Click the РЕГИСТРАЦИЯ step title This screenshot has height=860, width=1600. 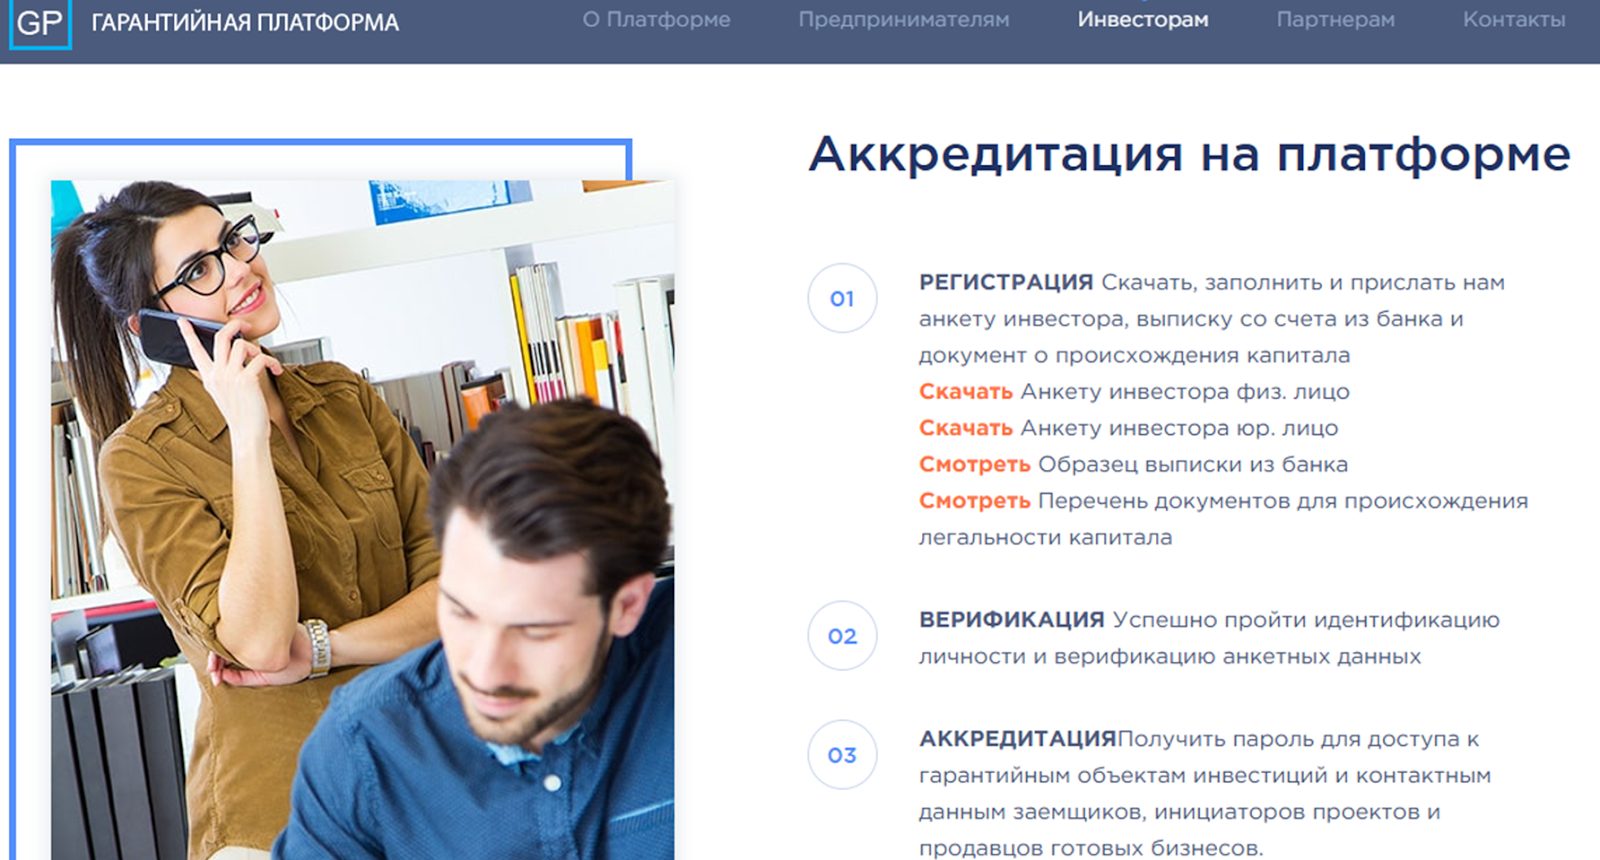pos(1006,283)
